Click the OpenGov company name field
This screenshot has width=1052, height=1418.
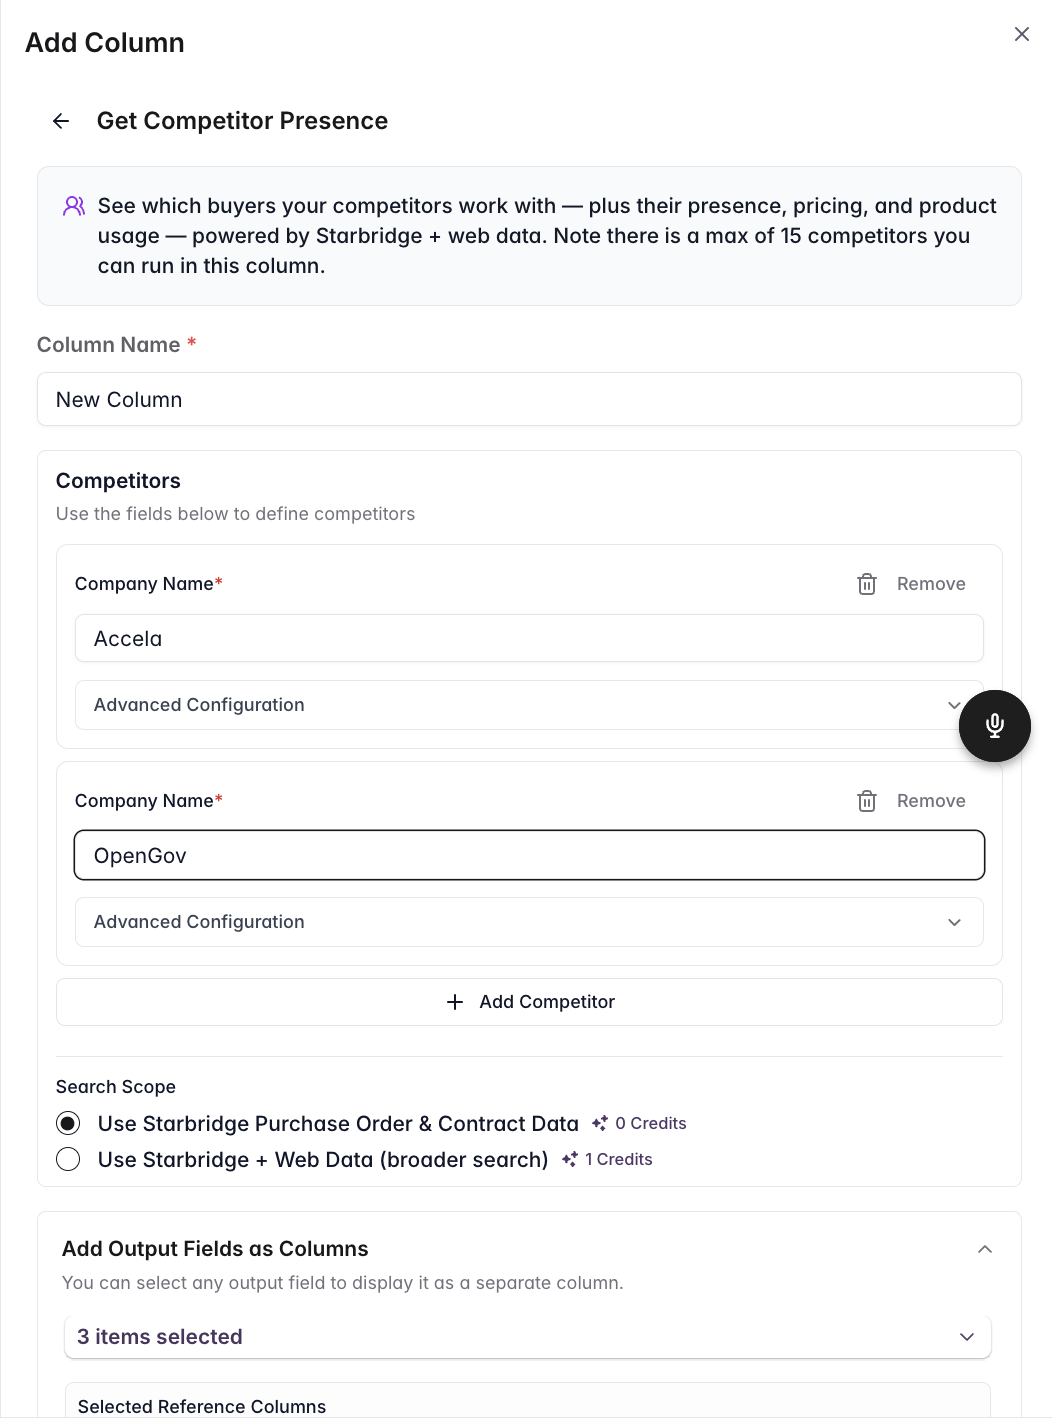point(529,855)
